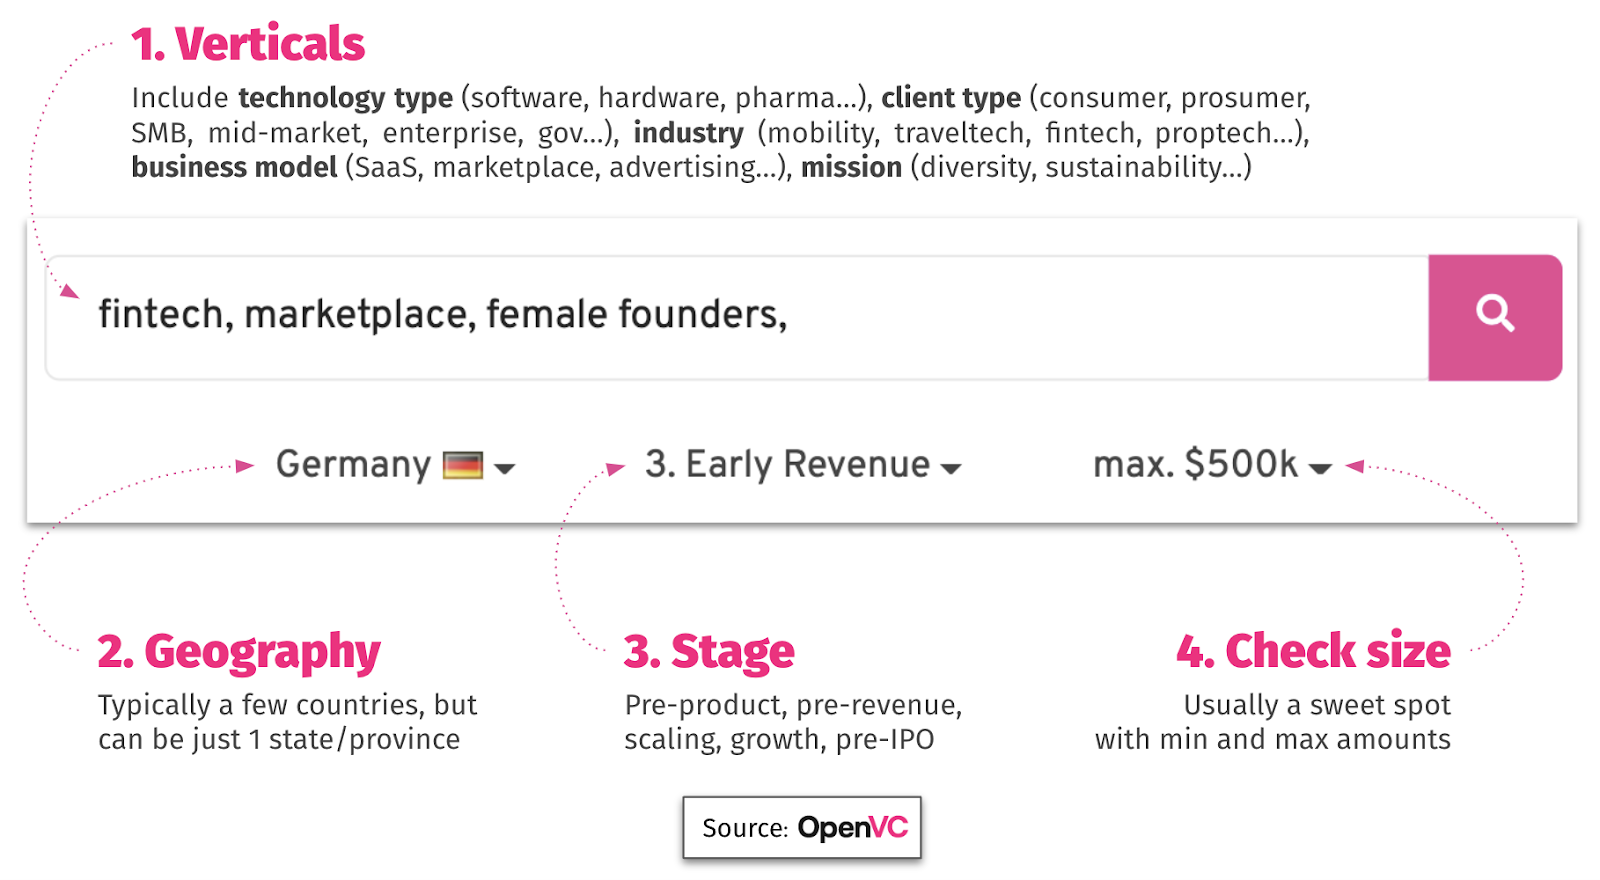Click the 3. Early Revenue label
Viewport: 1600px width, 880px height.
[787, 464]
